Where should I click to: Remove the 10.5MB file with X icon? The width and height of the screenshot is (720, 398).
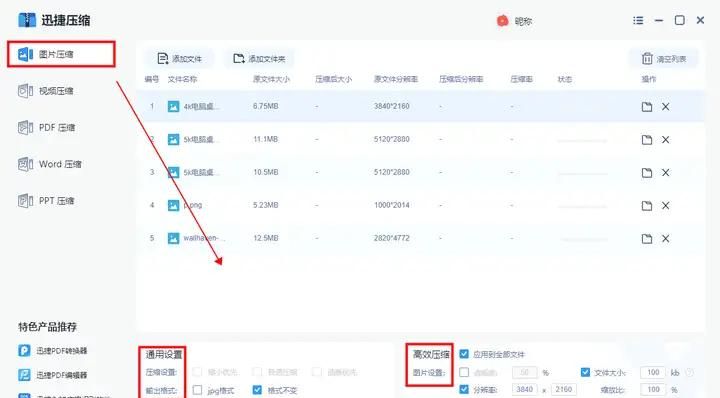coord(665,173)
